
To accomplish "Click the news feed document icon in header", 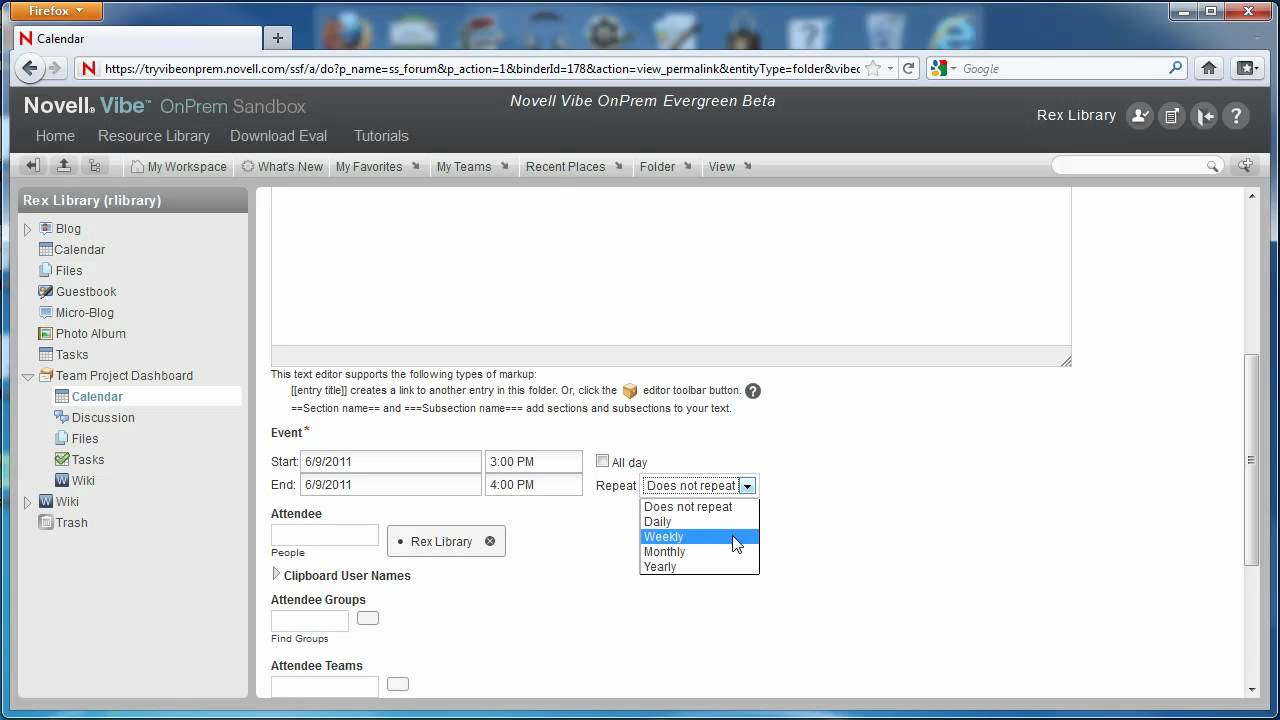I will point(1172,116).
